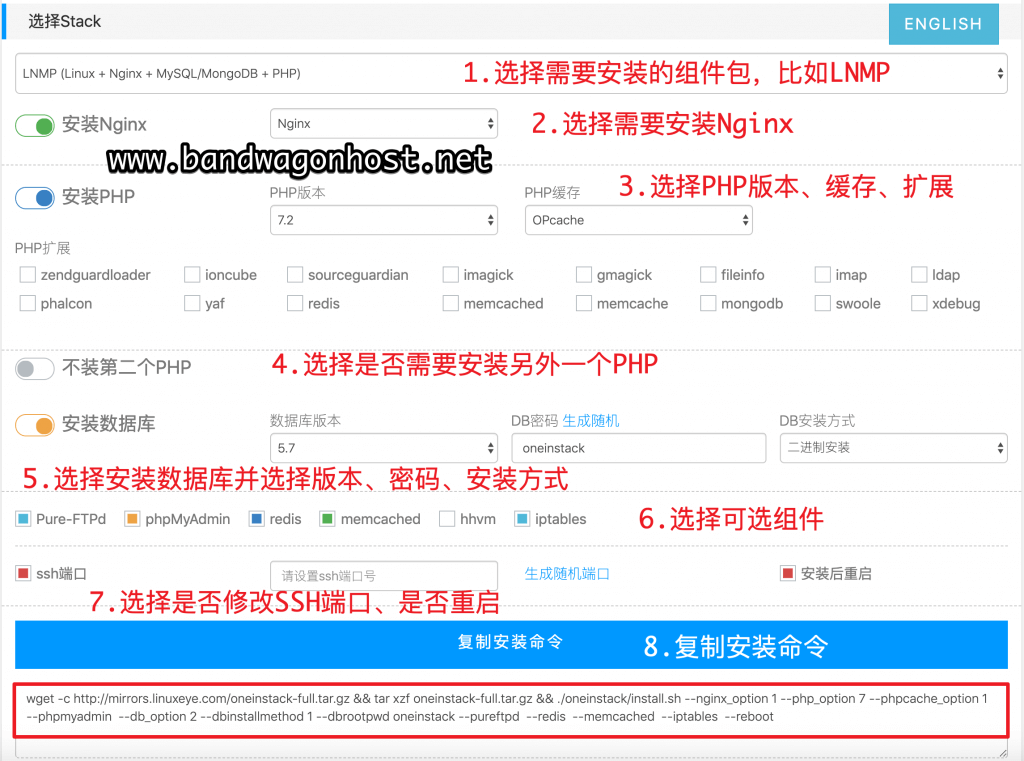Check the memcache extension without the d
The height and width of the screenshot is (761, 1024).
tap(583, 303)
